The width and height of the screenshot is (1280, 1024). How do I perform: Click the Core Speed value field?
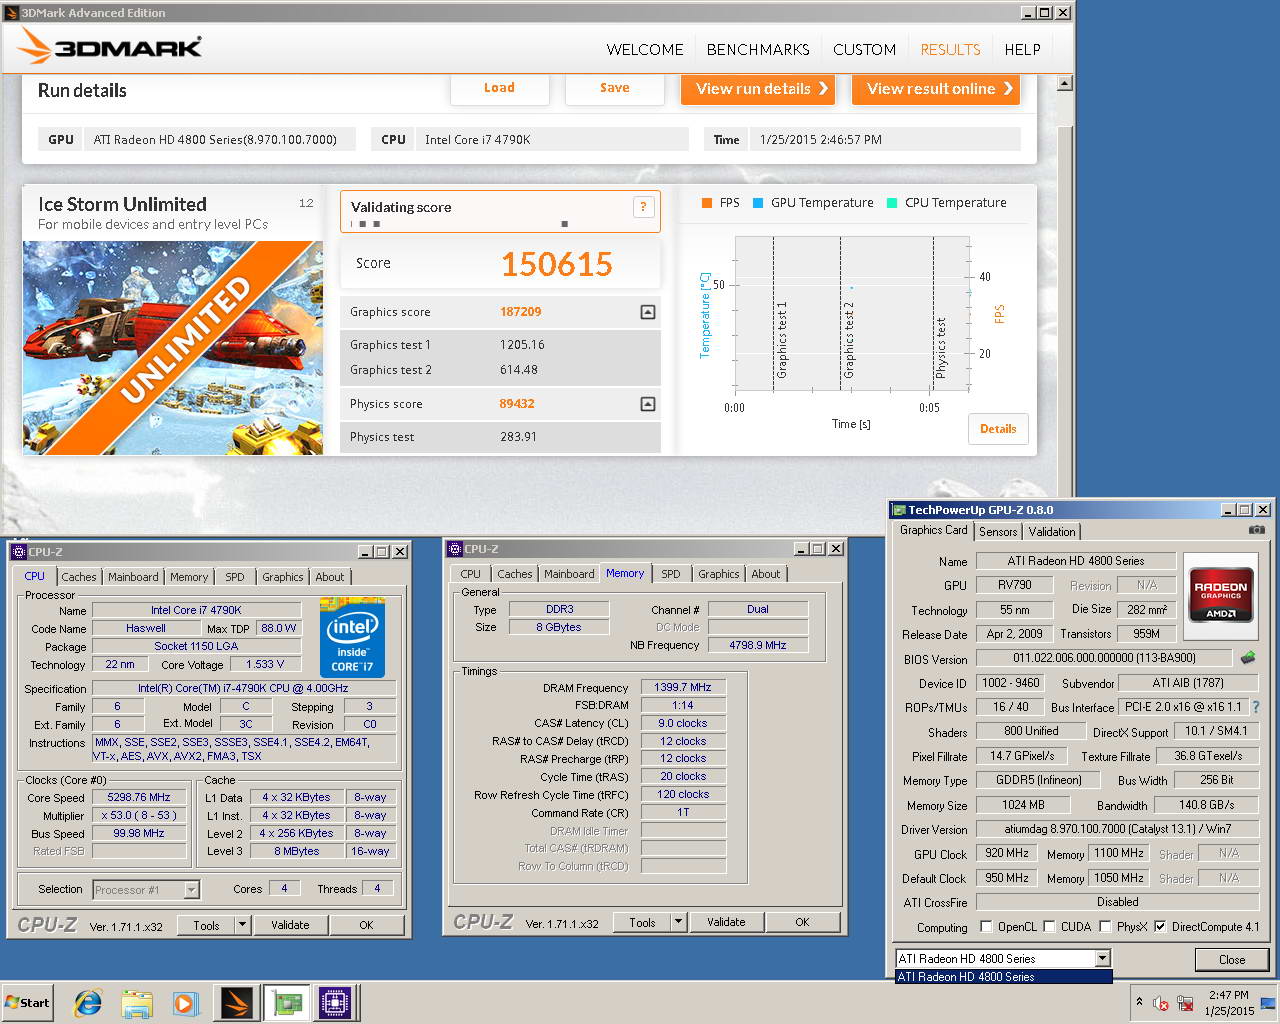139,797
